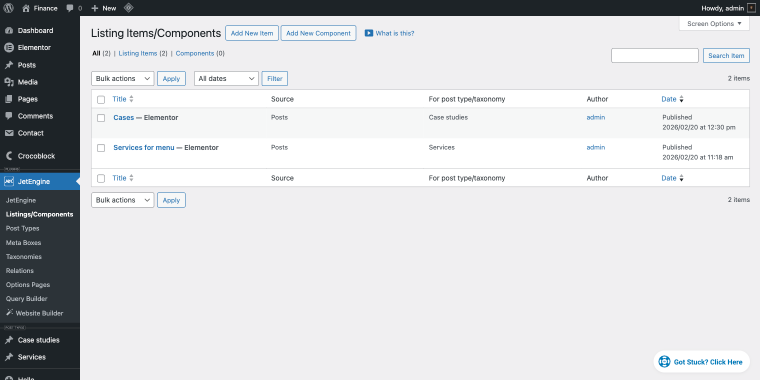This screenshot has width=760, height=380.
Task: Tick the select-all checkbox in table footer
Action: 101,178
